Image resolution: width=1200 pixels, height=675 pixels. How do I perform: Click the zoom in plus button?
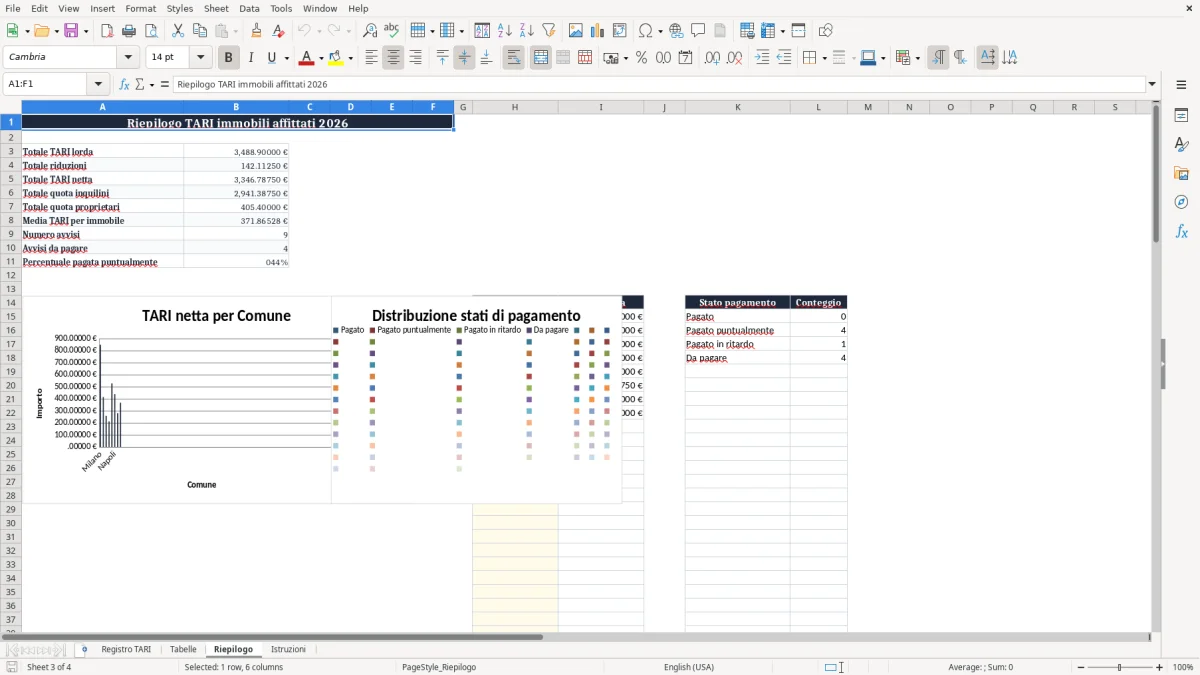click(x=1160, y=667)
